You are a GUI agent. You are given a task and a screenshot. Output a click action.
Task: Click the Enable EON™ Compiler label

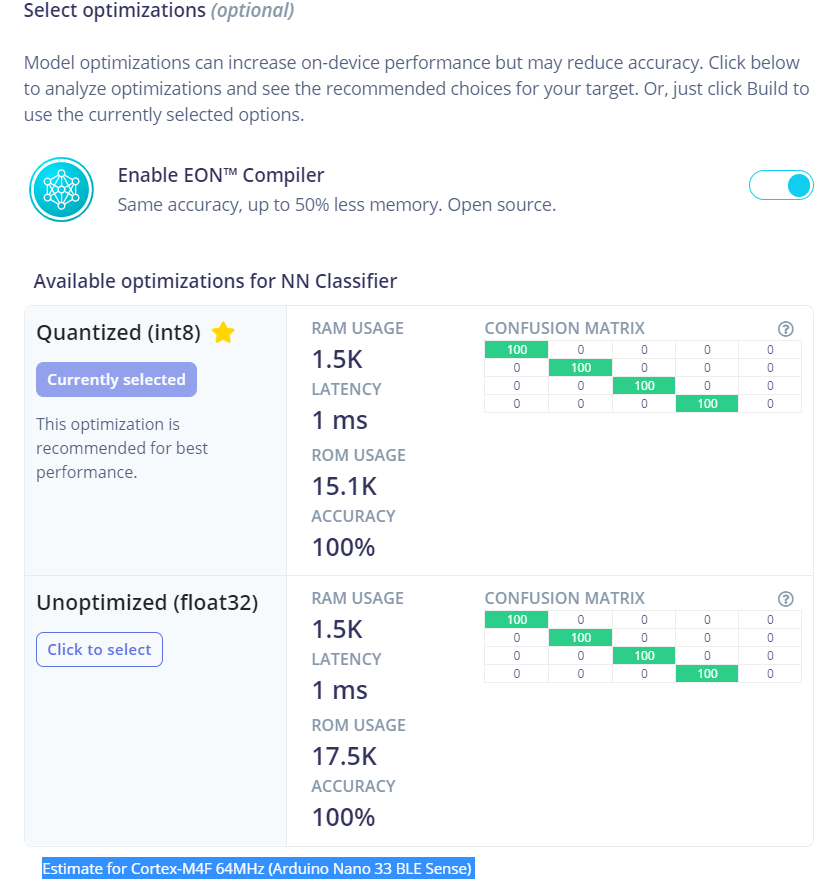point(221,175)
